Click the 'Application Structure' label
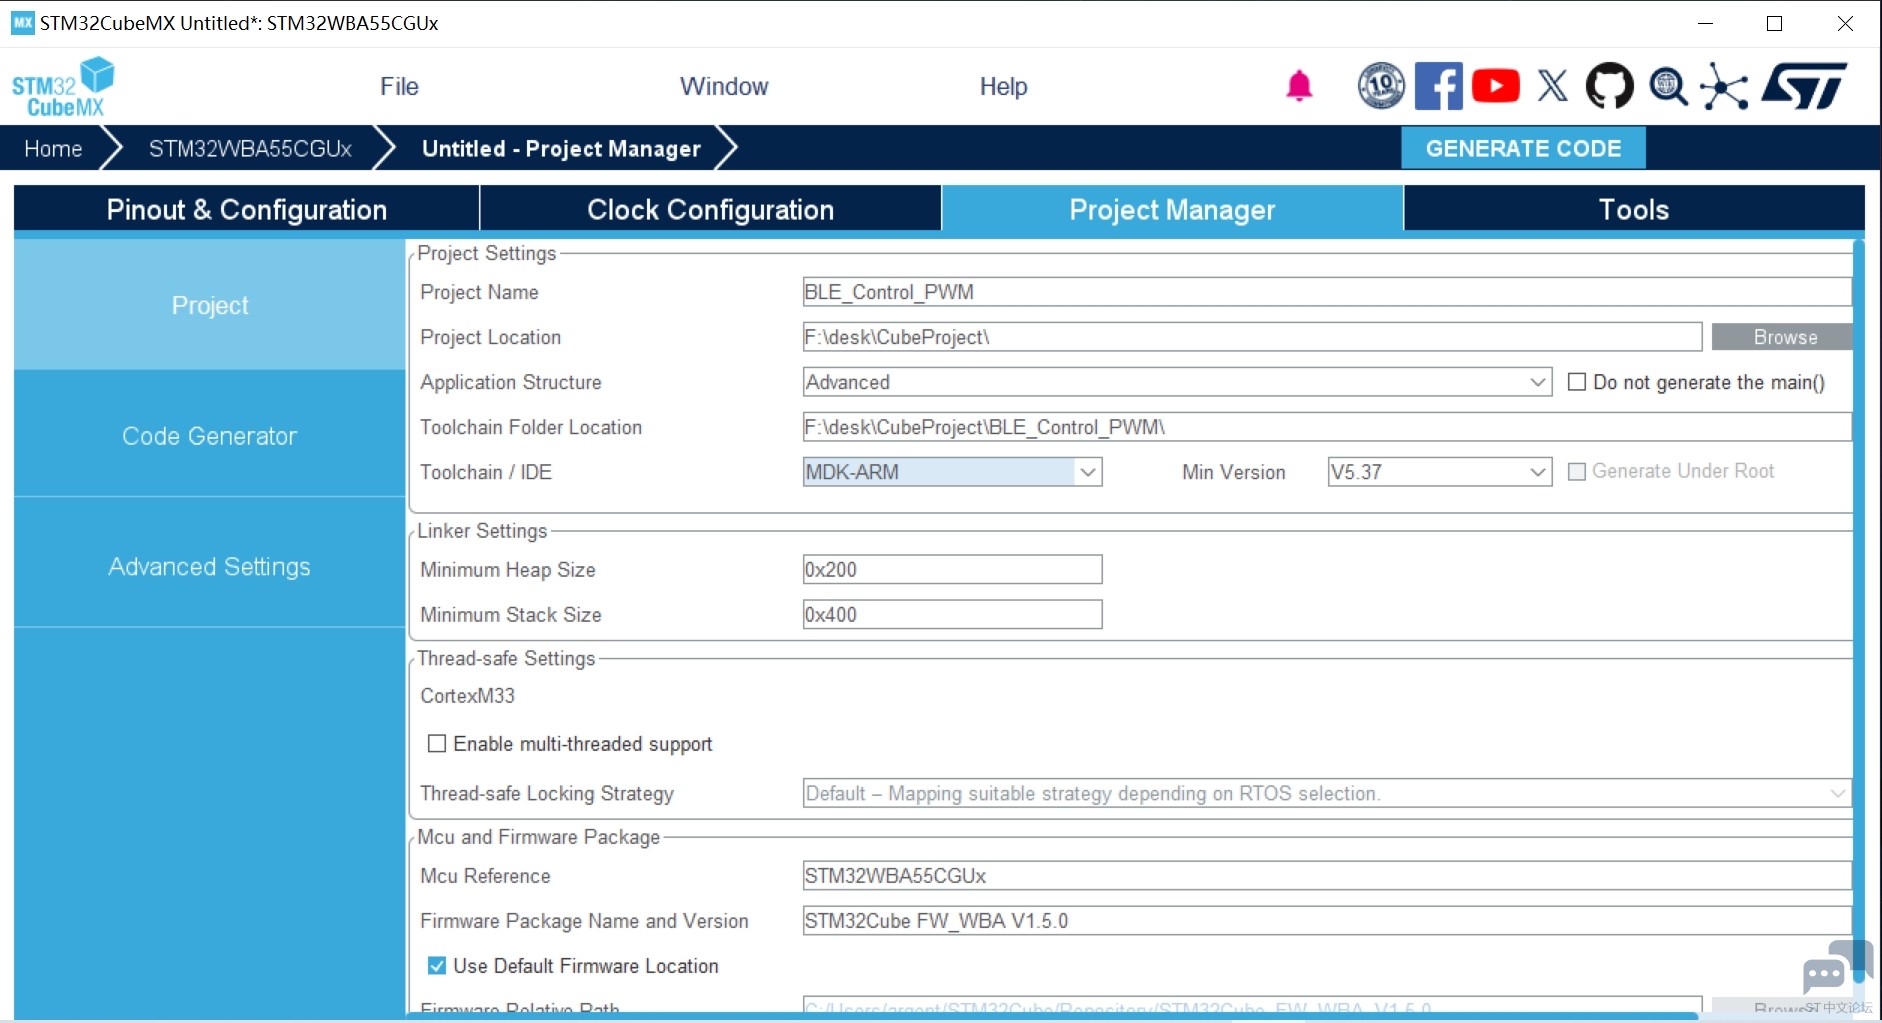1882x1023 pixels. (510, 382)
